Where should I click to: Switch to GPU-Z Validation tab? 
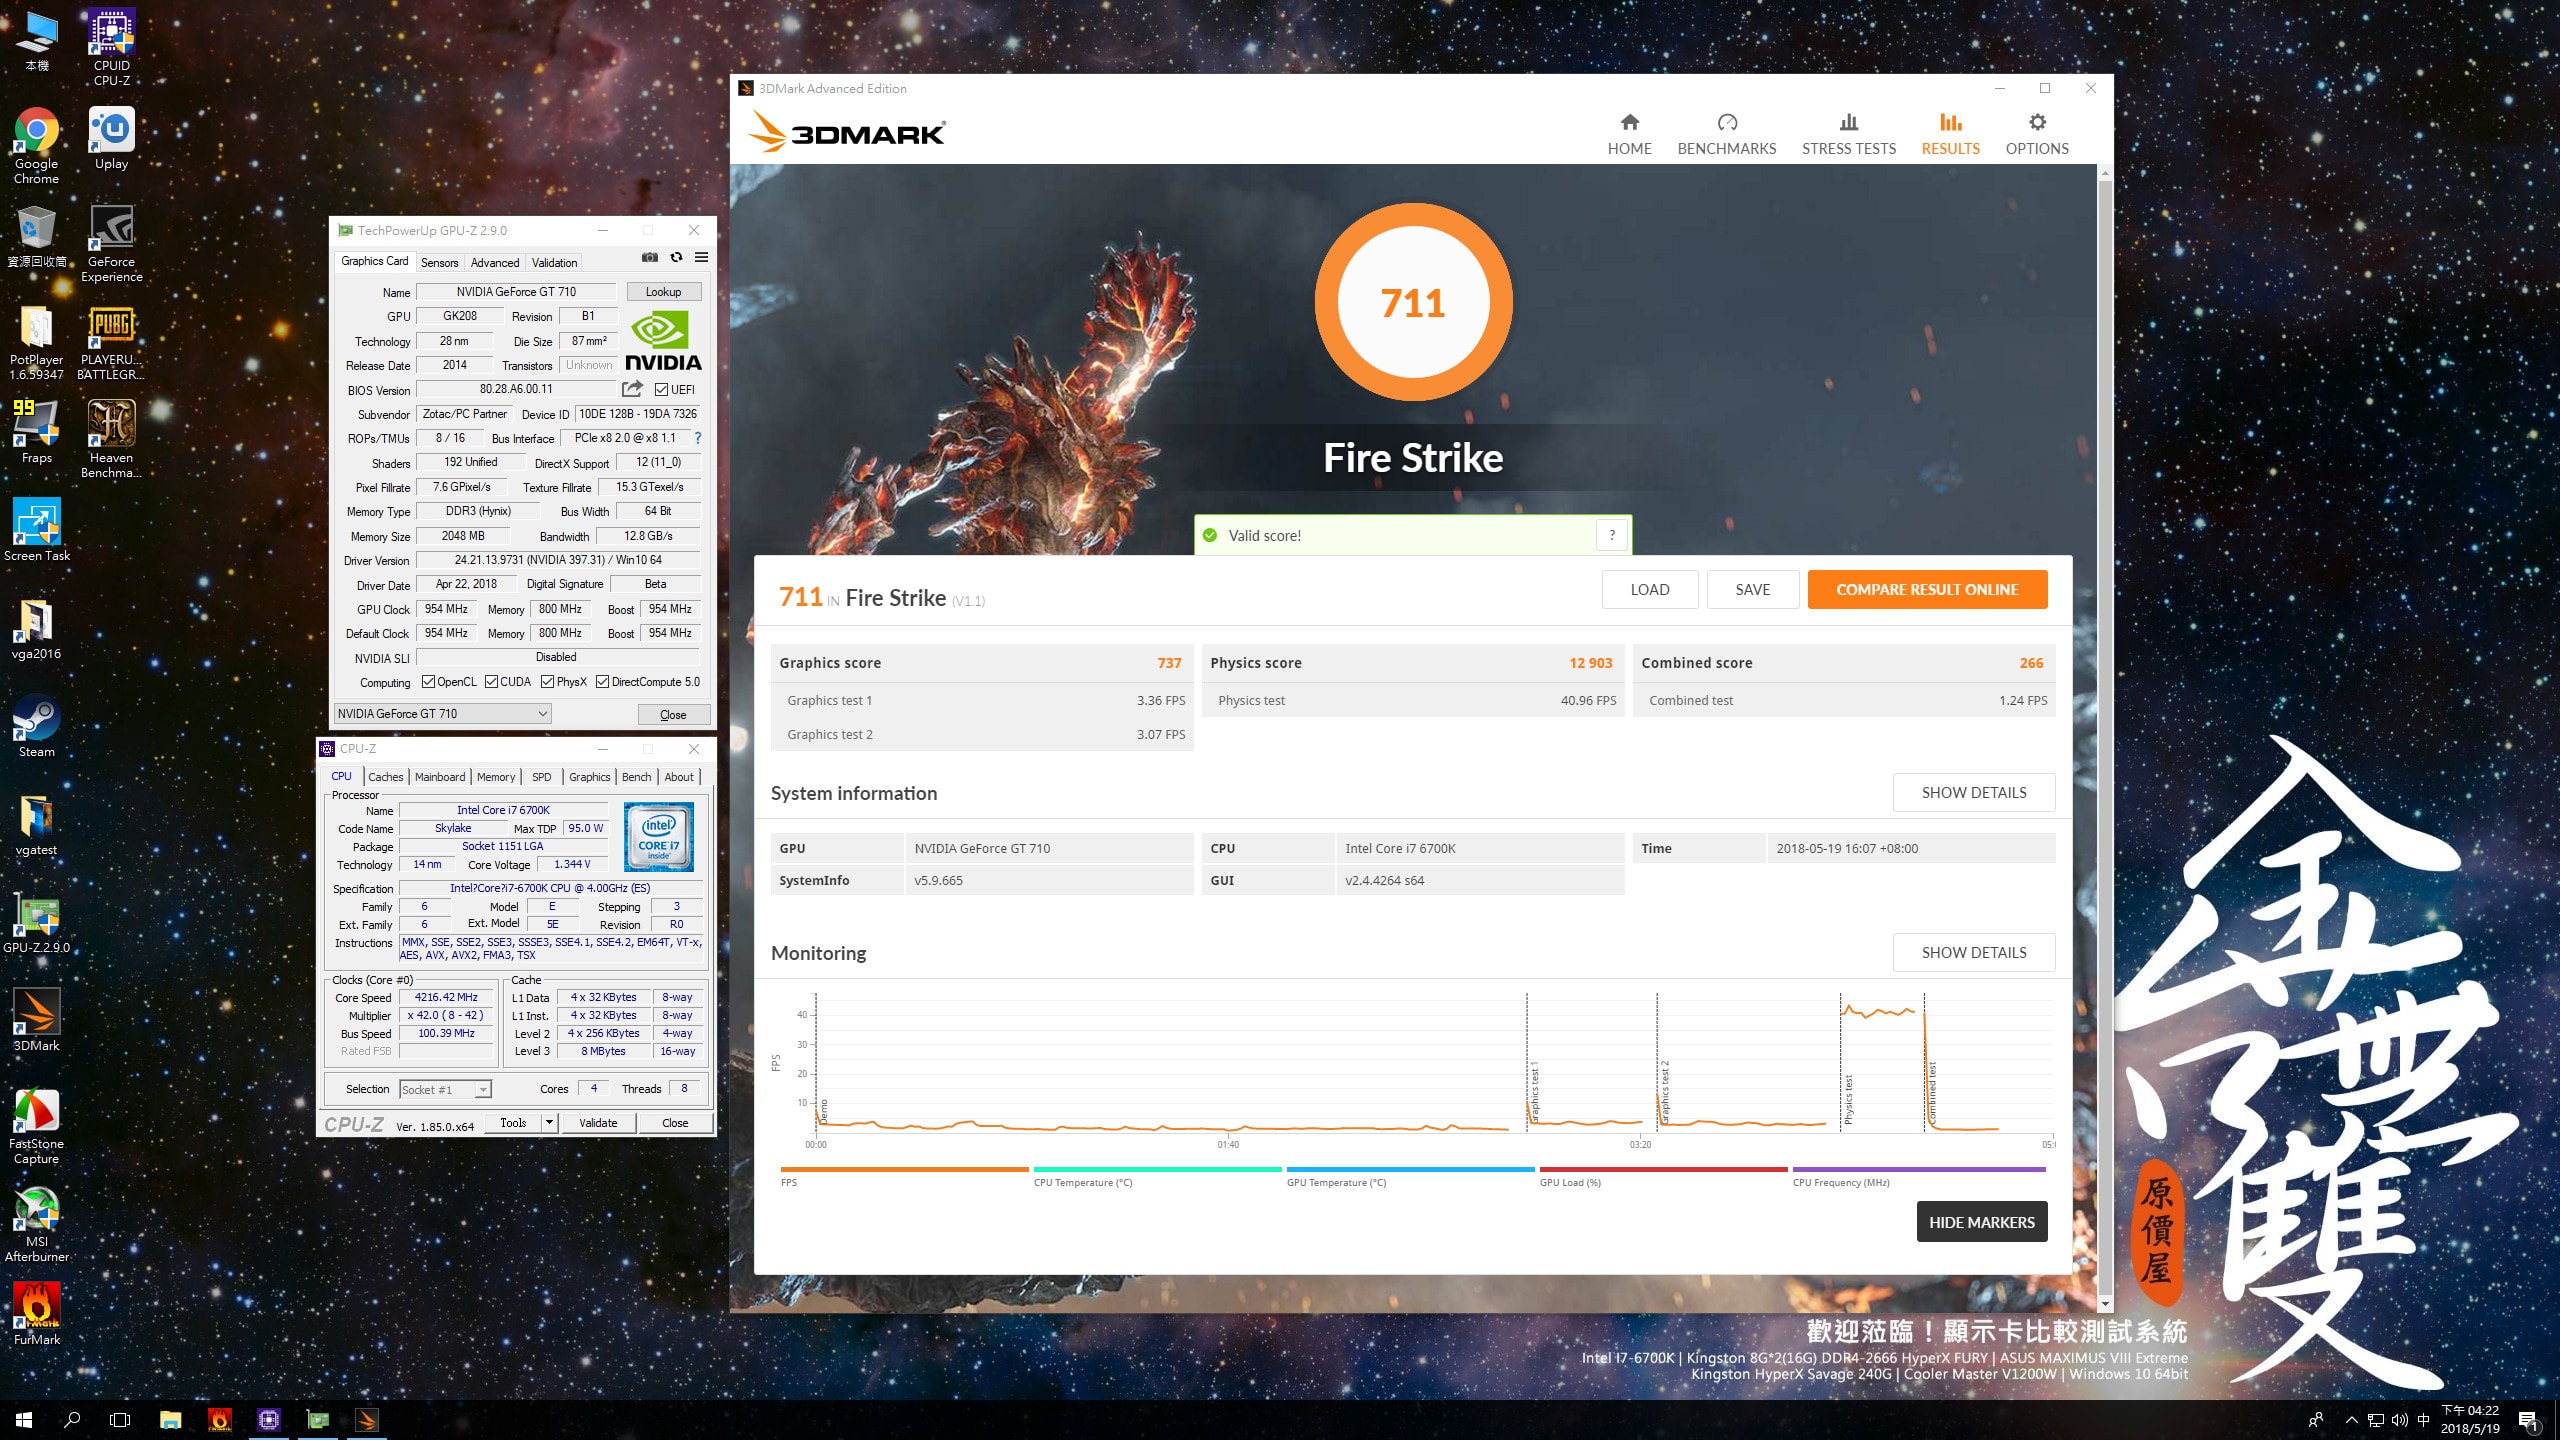point(554,263)
